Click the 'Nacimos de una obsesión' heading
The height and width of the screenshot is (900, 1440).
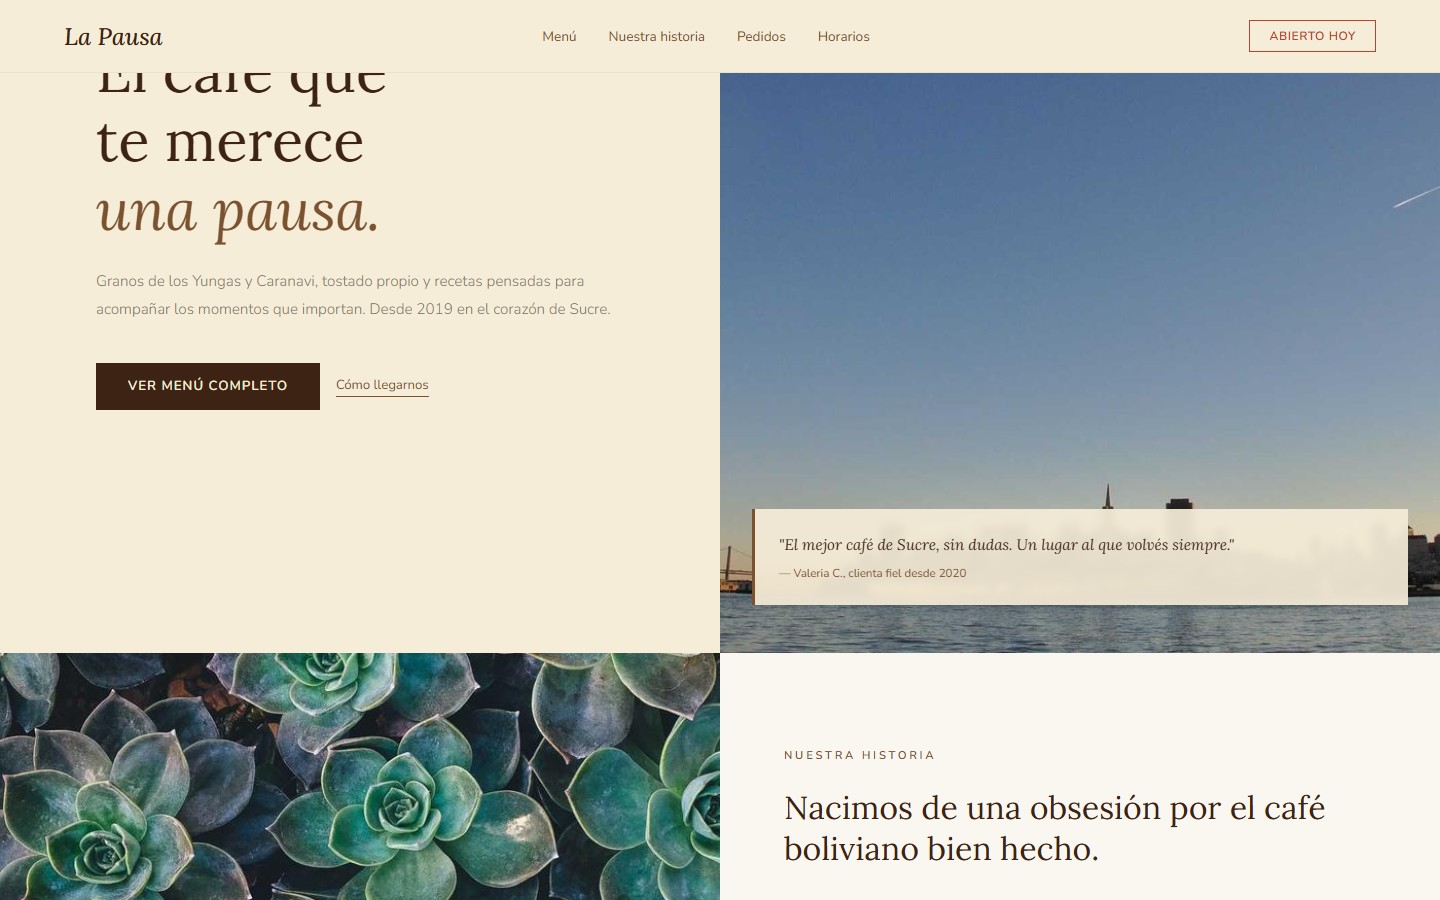1054,828
